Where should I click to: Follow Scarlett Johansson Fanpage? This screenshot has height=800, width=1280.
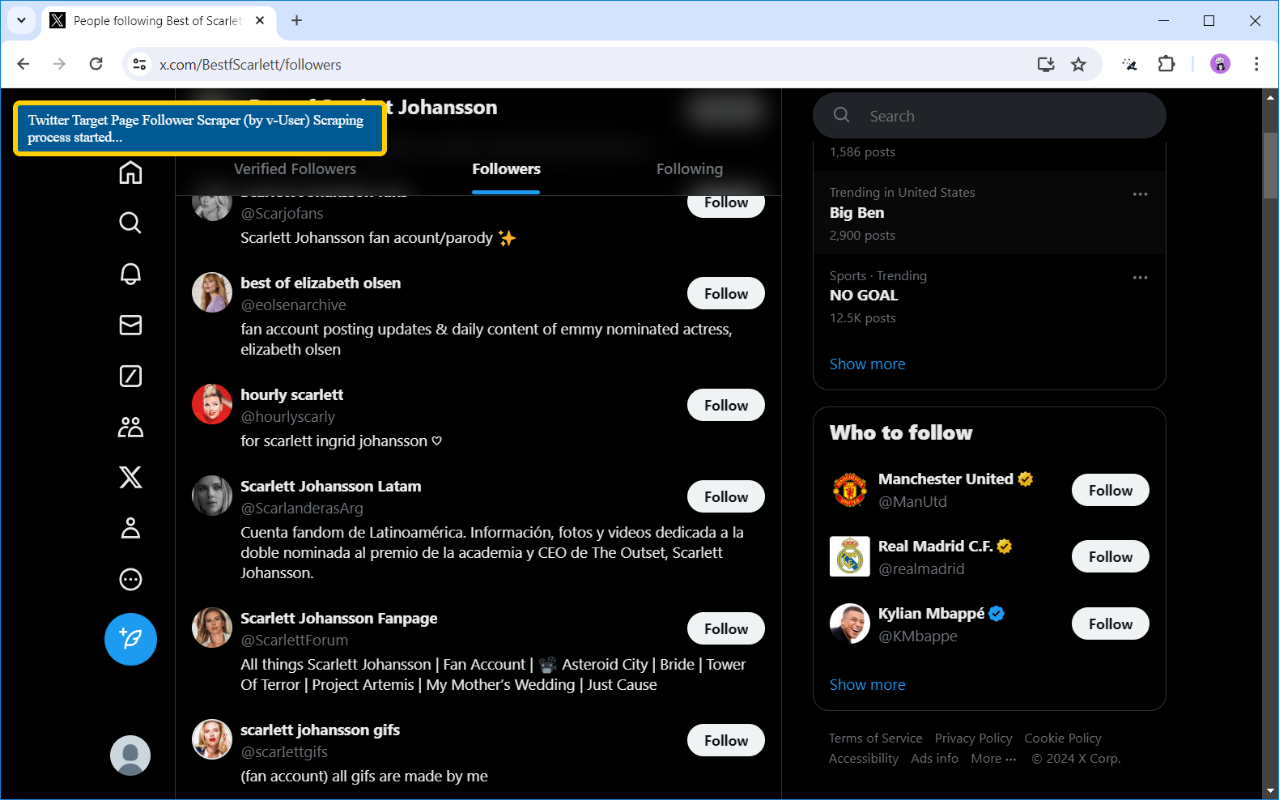(726, 629)
